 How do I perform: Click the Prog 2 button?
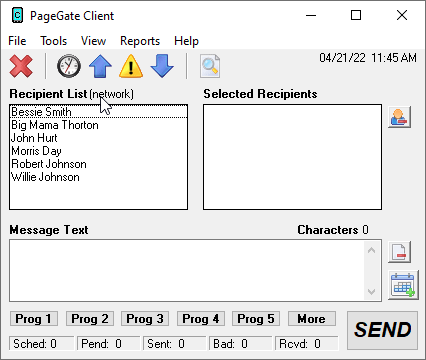90,319
